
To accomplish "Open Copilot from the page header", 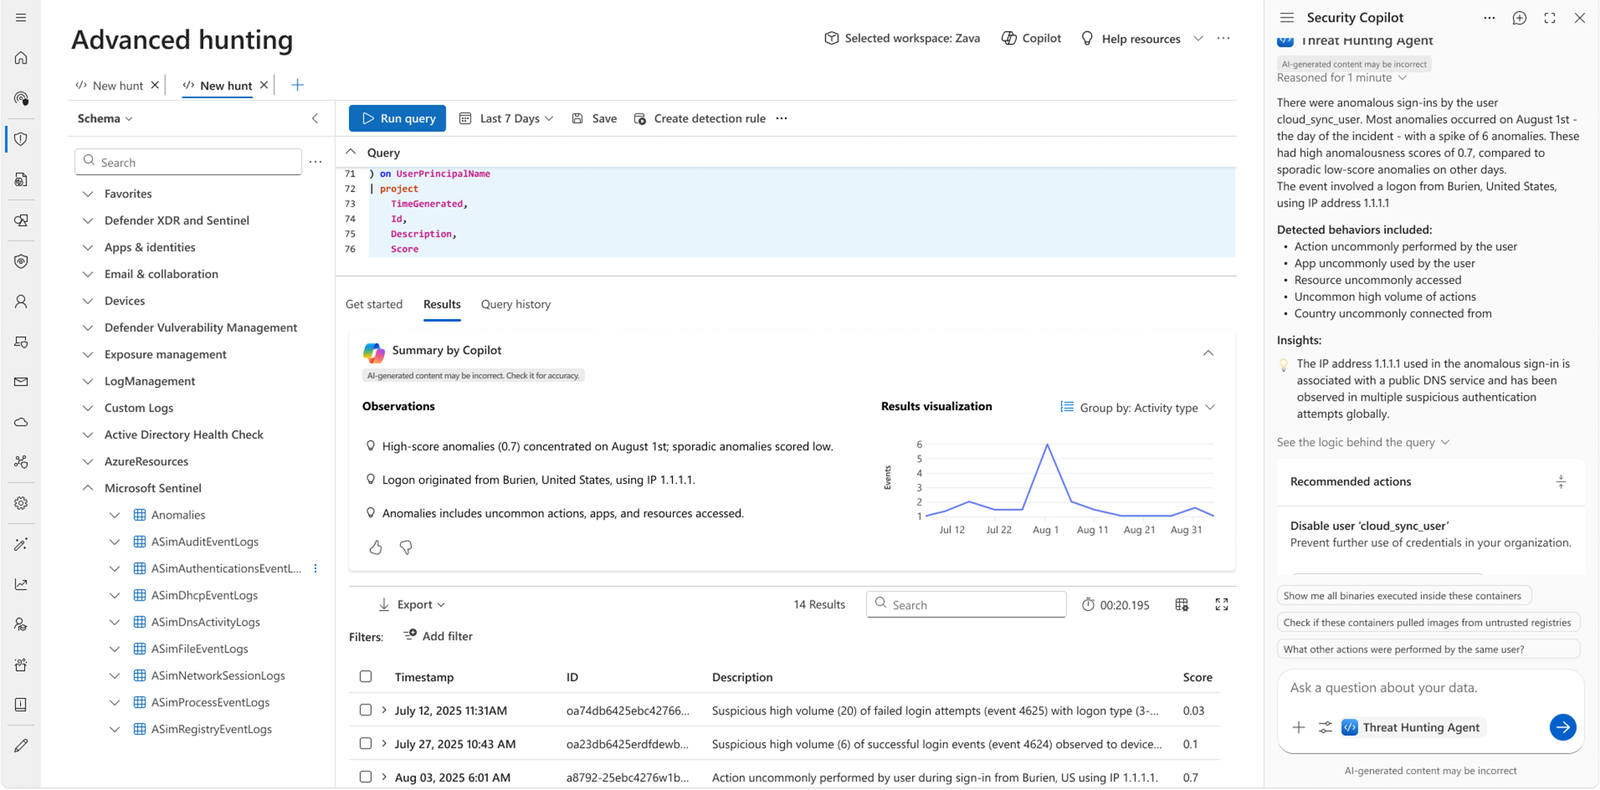I will (1031, 38).
